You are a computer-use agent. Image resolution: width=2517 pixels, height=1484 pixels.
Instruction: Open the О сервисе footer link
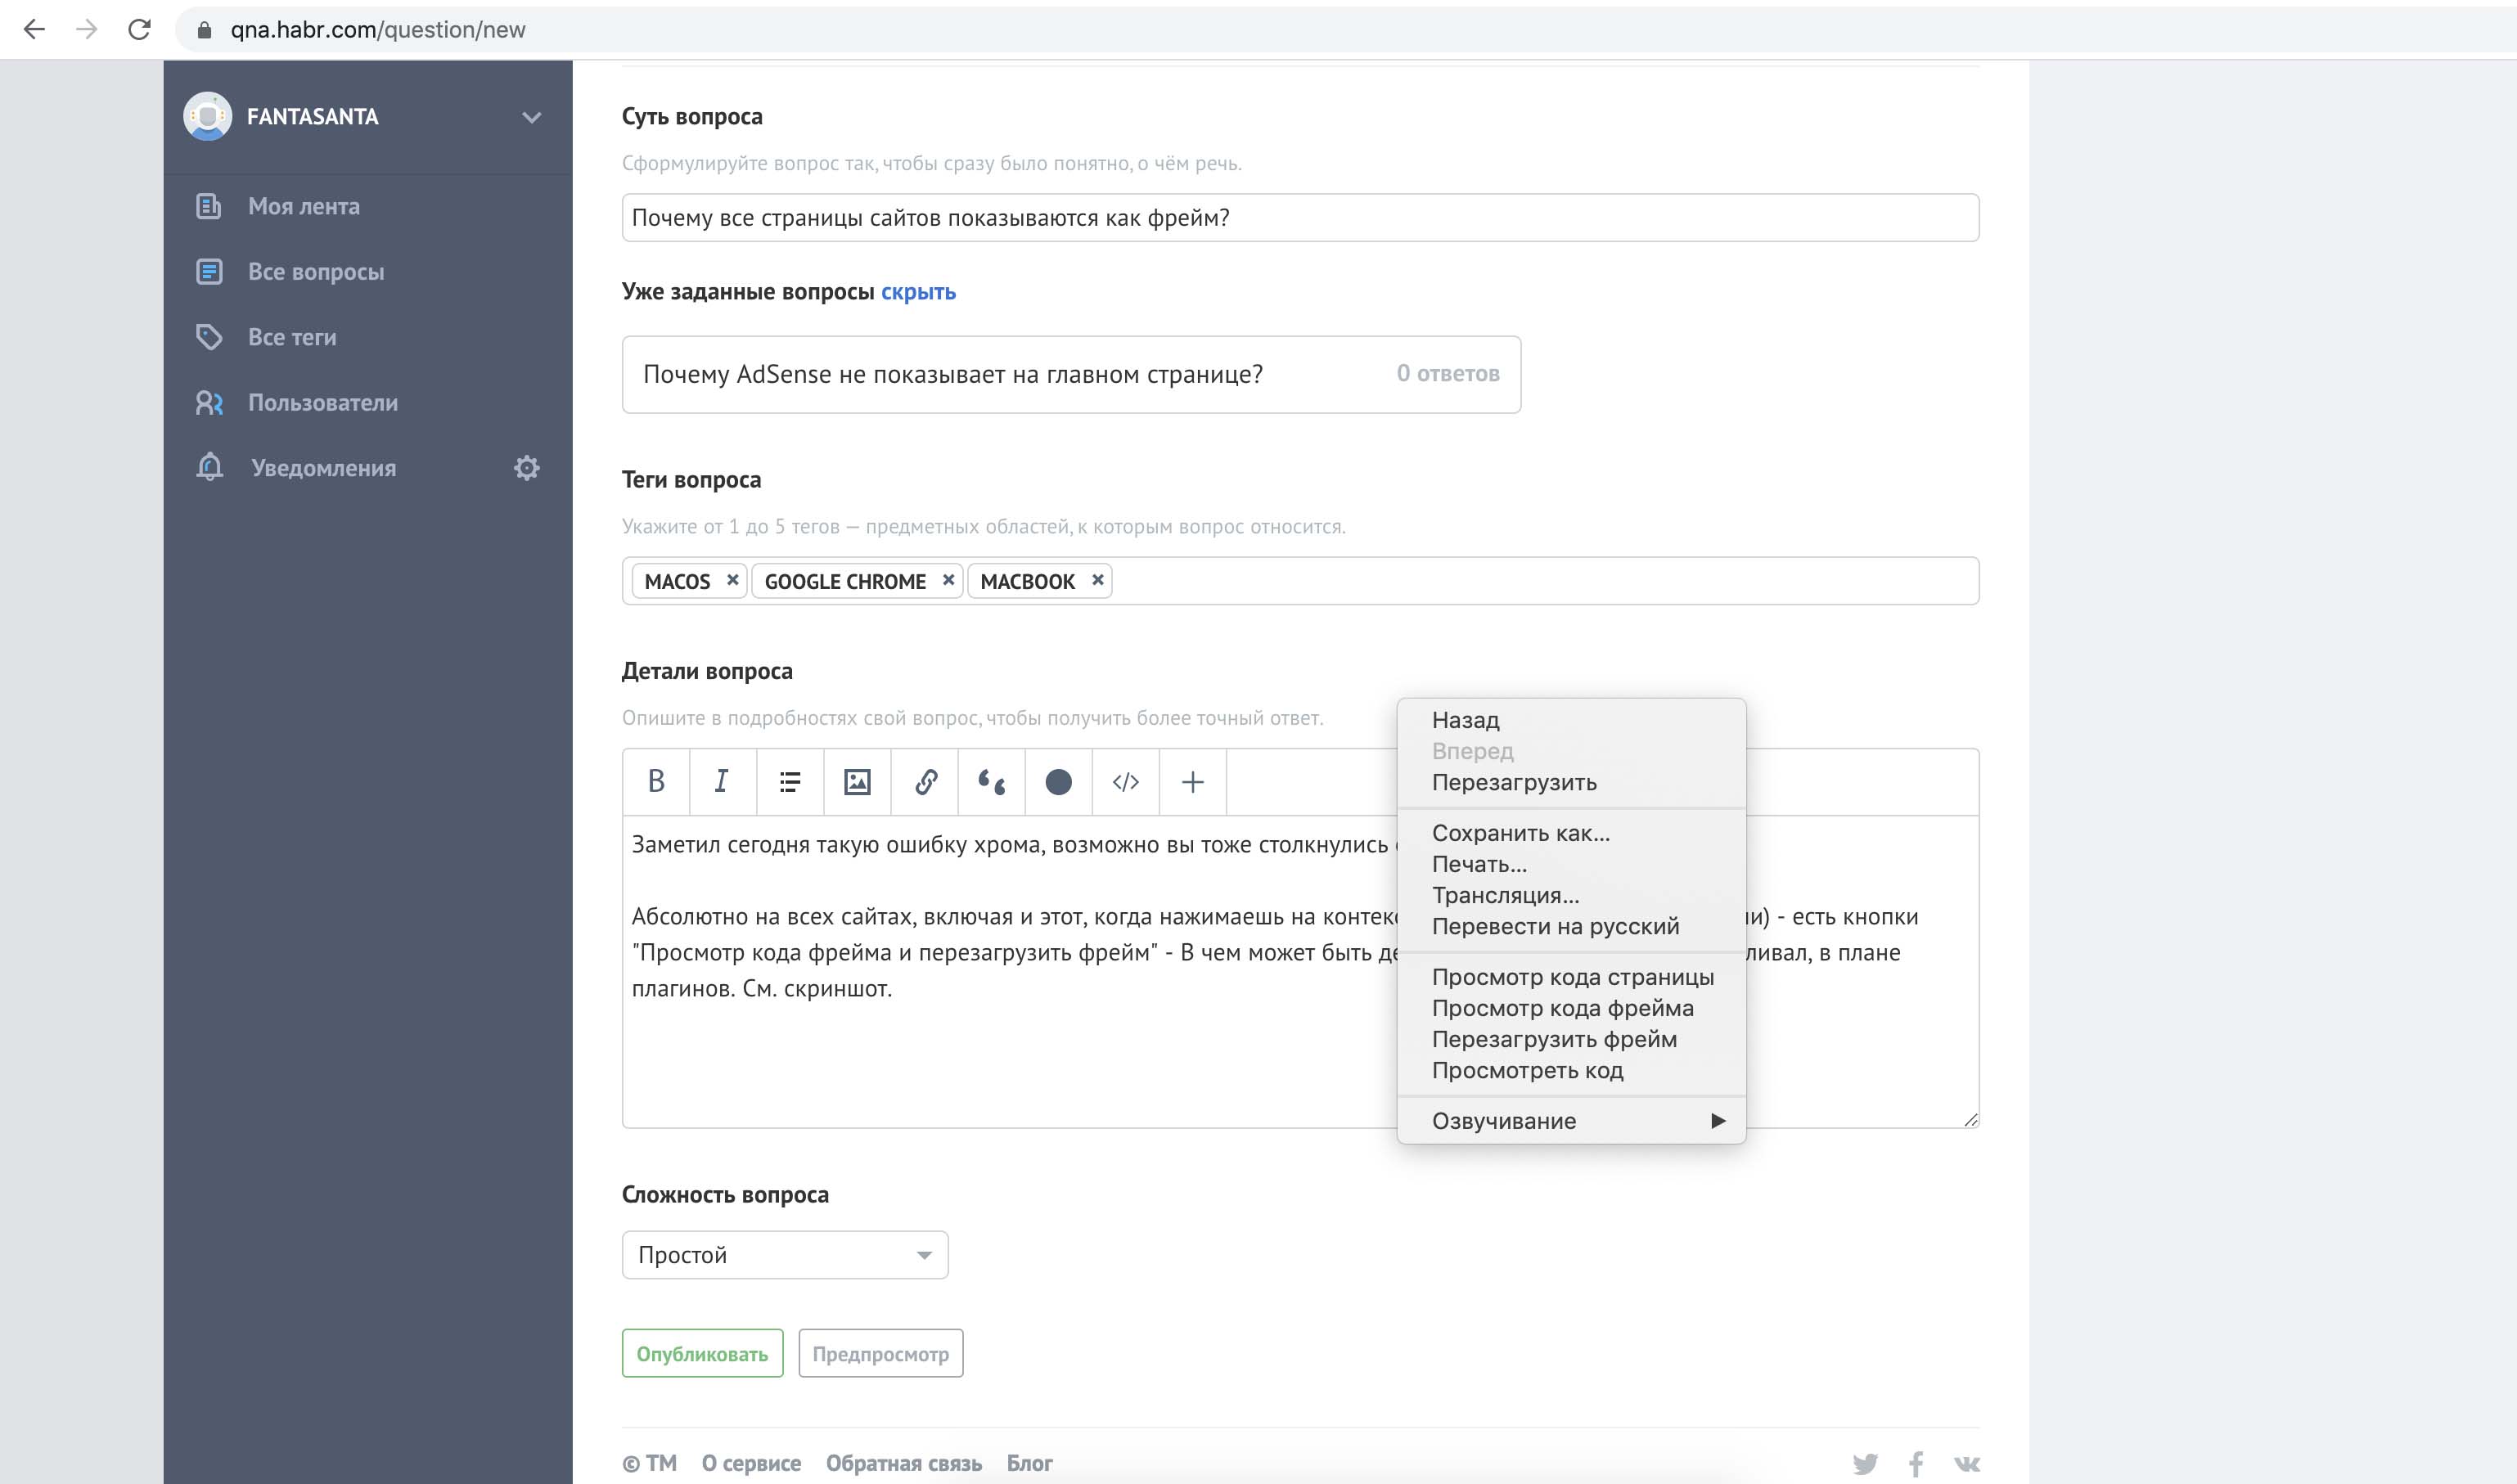click(x=751, y=1463)
